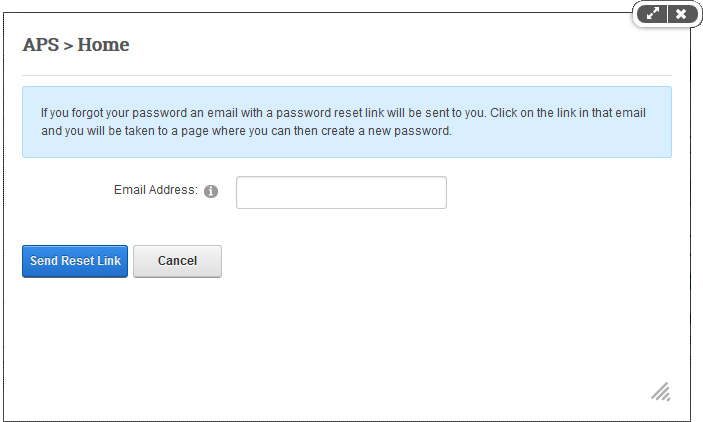Click the diagonal-lines resize handle

(x=661, y=392)
